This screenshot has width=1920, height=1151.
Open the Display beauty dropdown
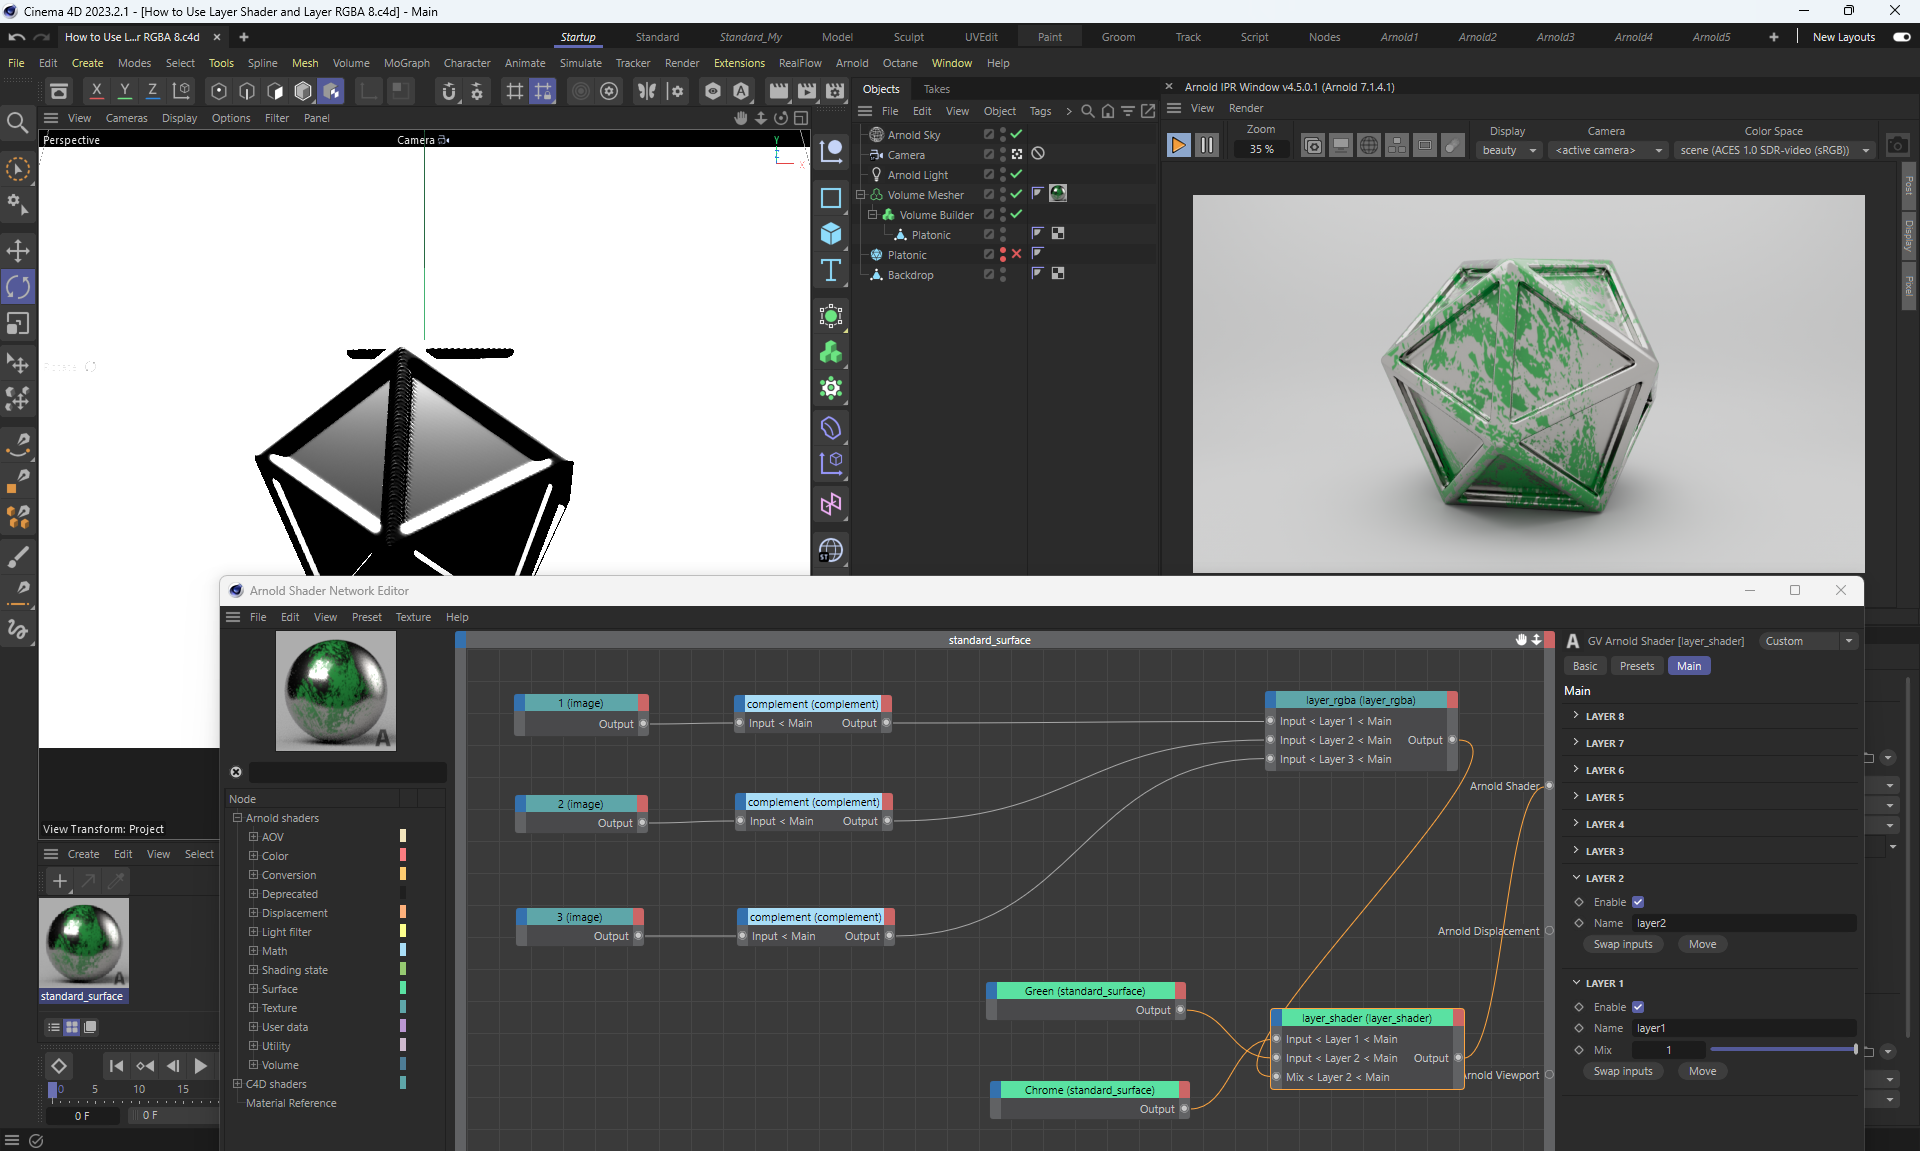click(x=1509, y=150)
